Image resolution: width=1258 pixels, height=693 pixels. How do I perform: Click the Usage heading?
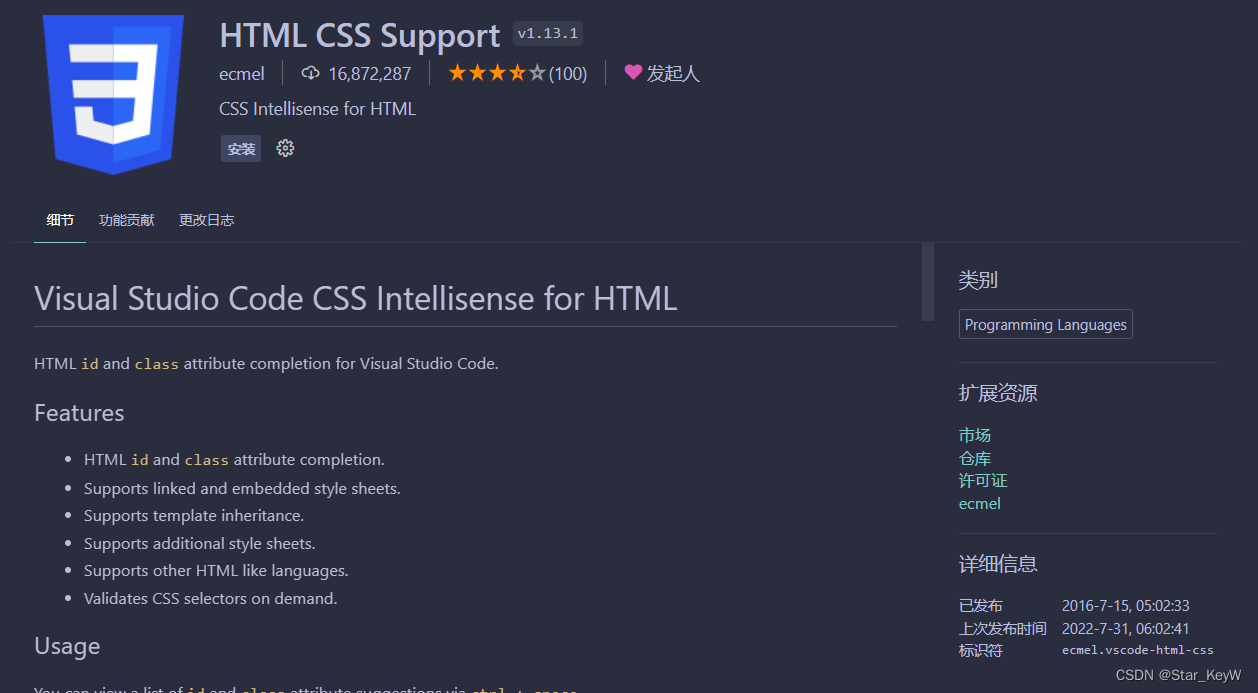(67, 646)
